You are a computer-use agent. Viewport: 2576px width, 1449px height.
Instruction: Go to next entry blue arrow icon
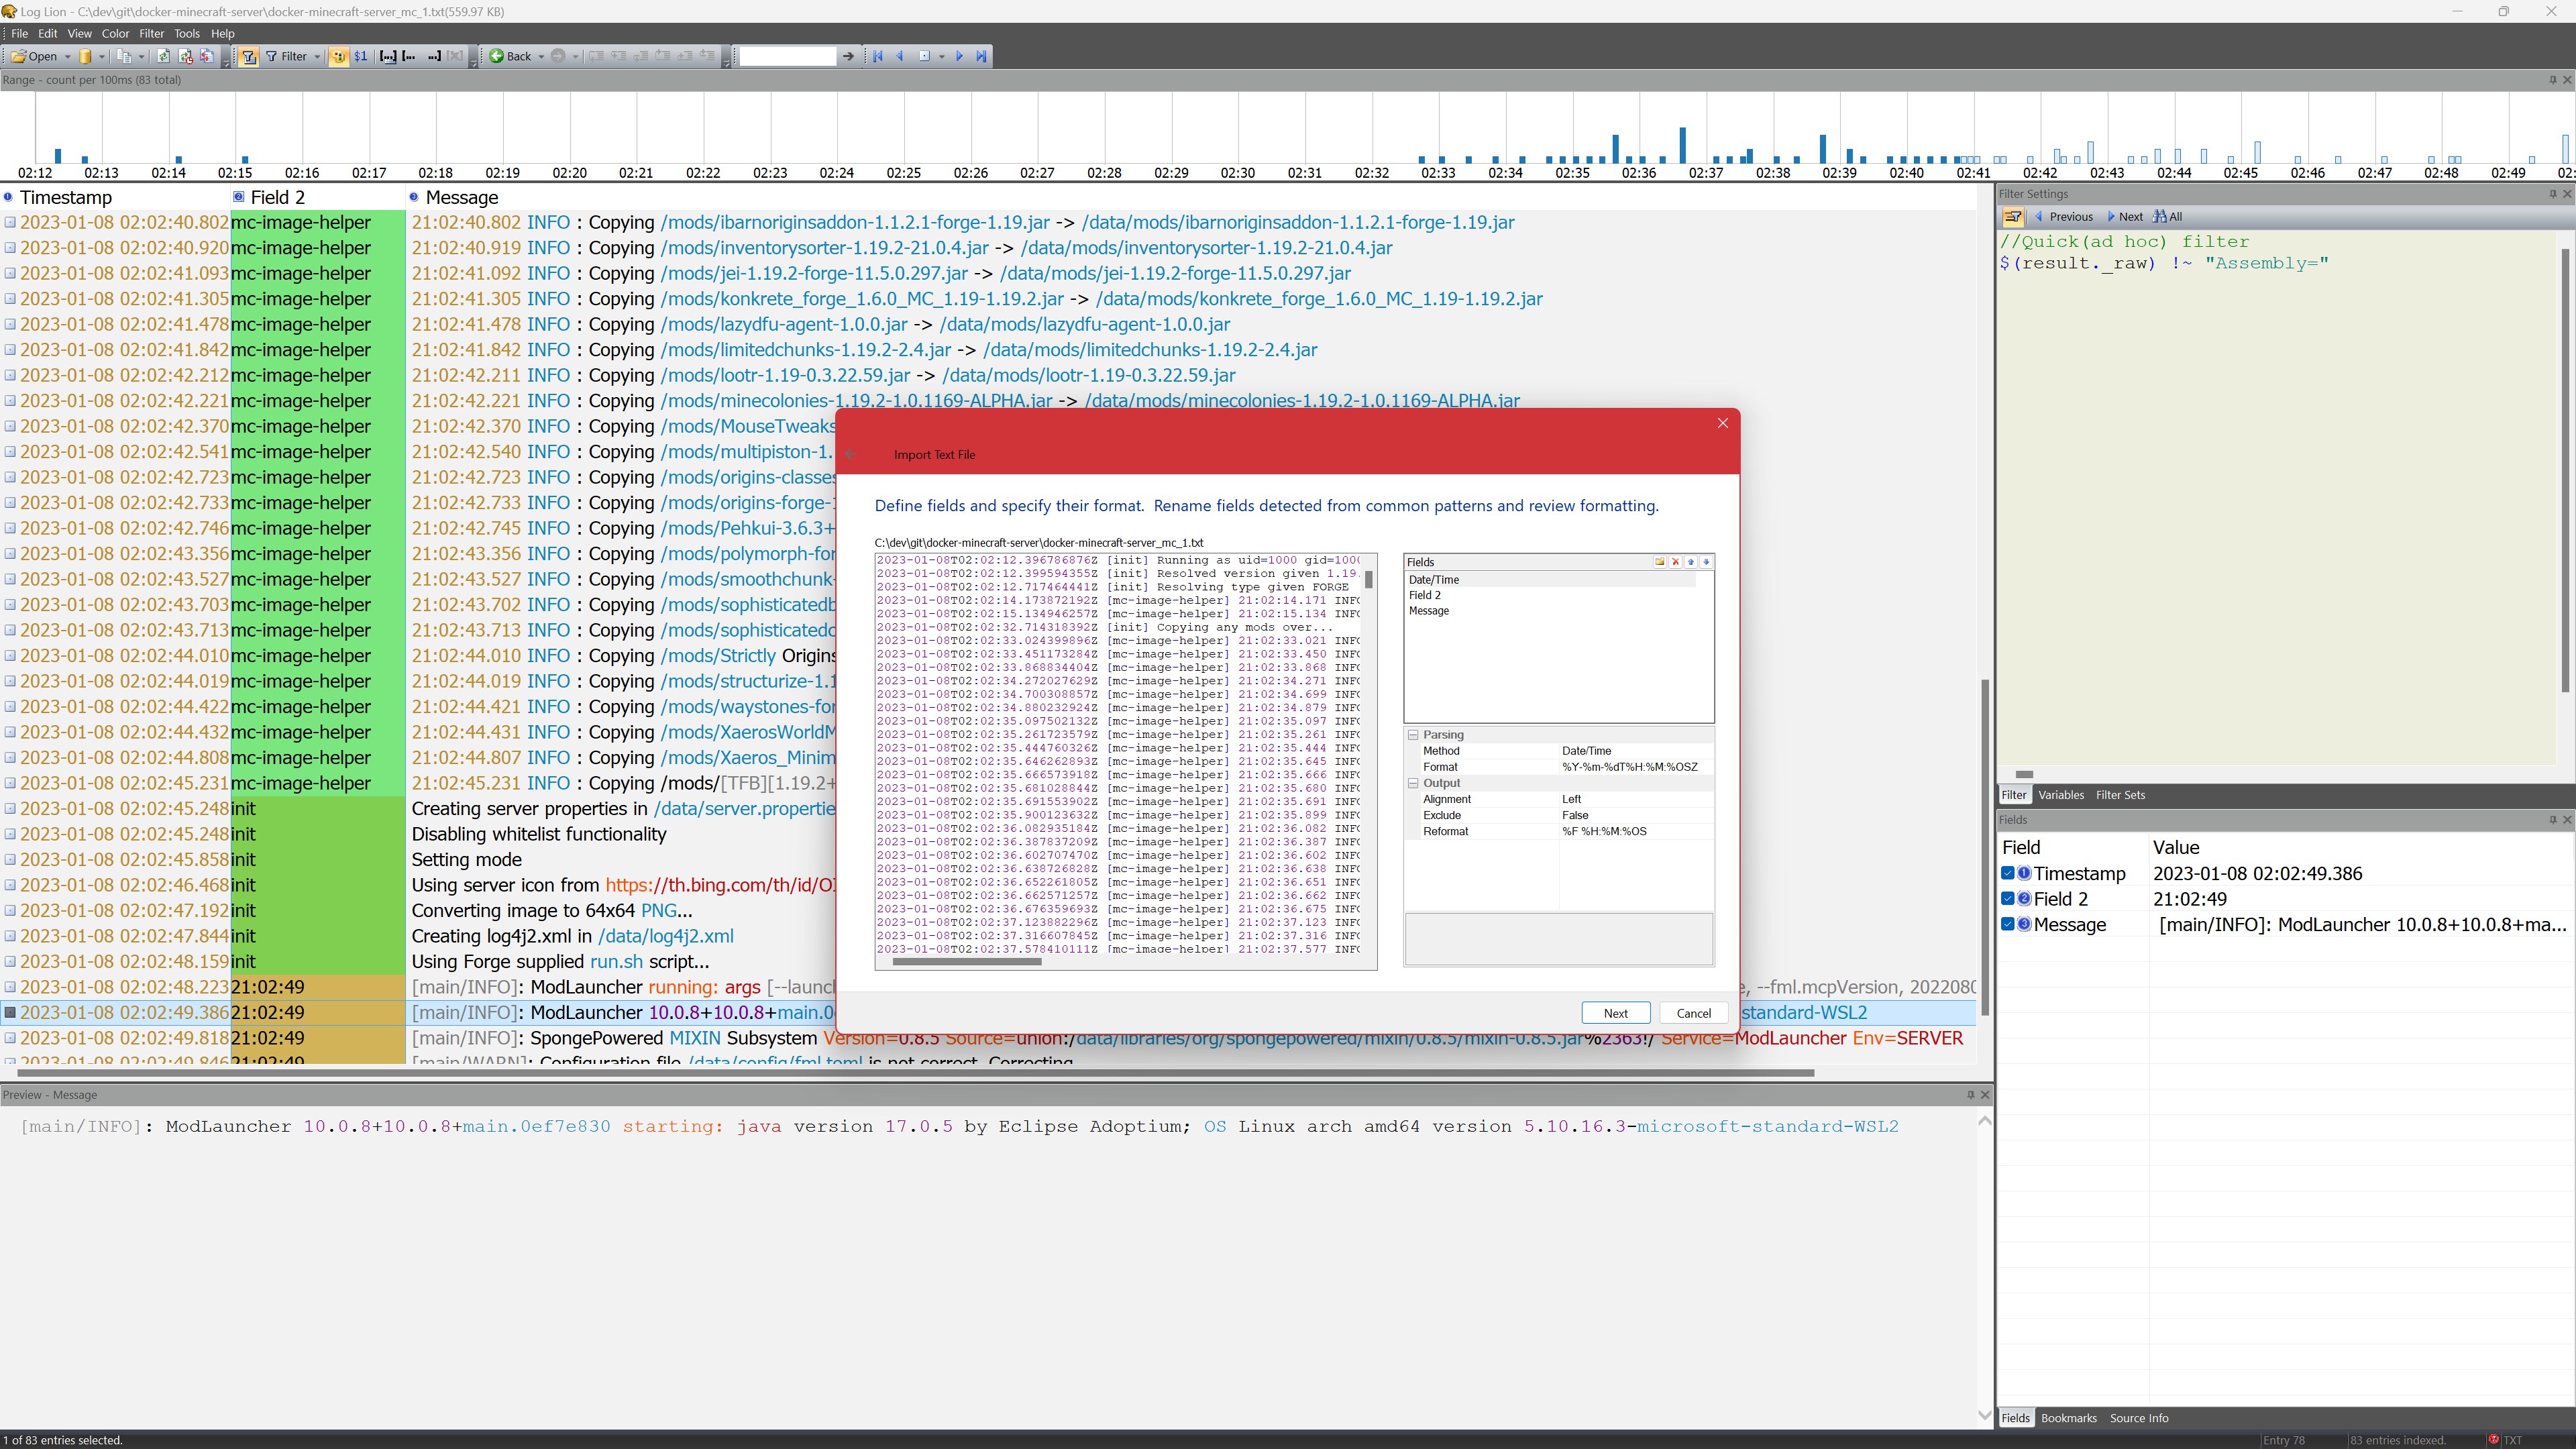click(959, 56)
